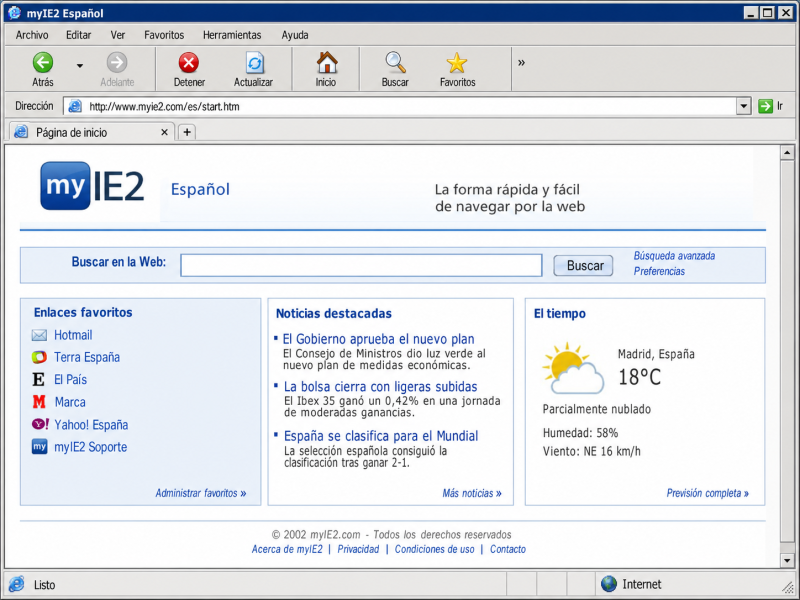Select the Página de inicio tab
The image size is (800, 600).
(x=92, y=132)
